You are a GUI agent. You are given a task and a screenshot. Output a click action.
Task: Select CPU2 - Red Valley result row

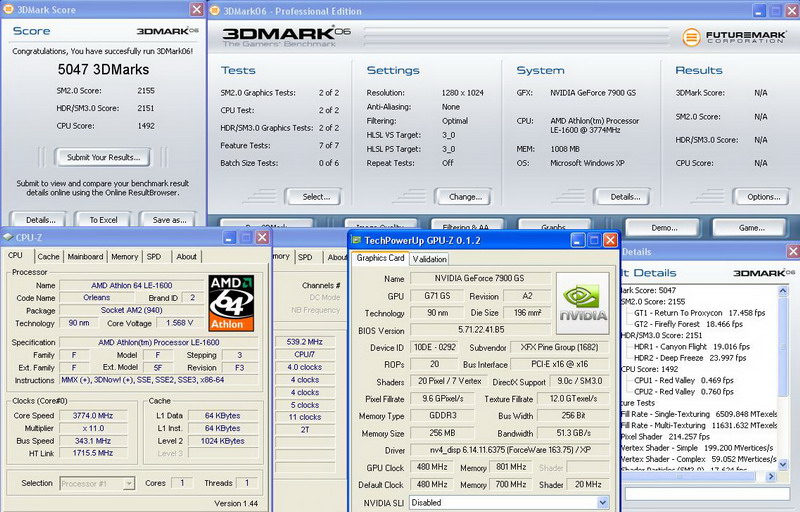tap(684, 391)
